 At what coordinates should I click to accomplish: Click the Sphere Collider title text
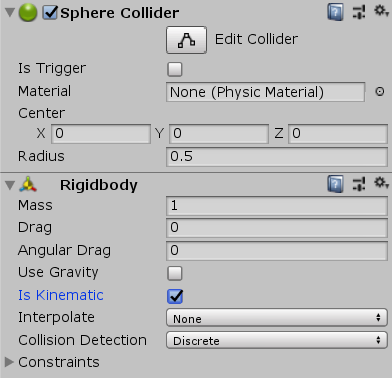click(x=119, y=13)
